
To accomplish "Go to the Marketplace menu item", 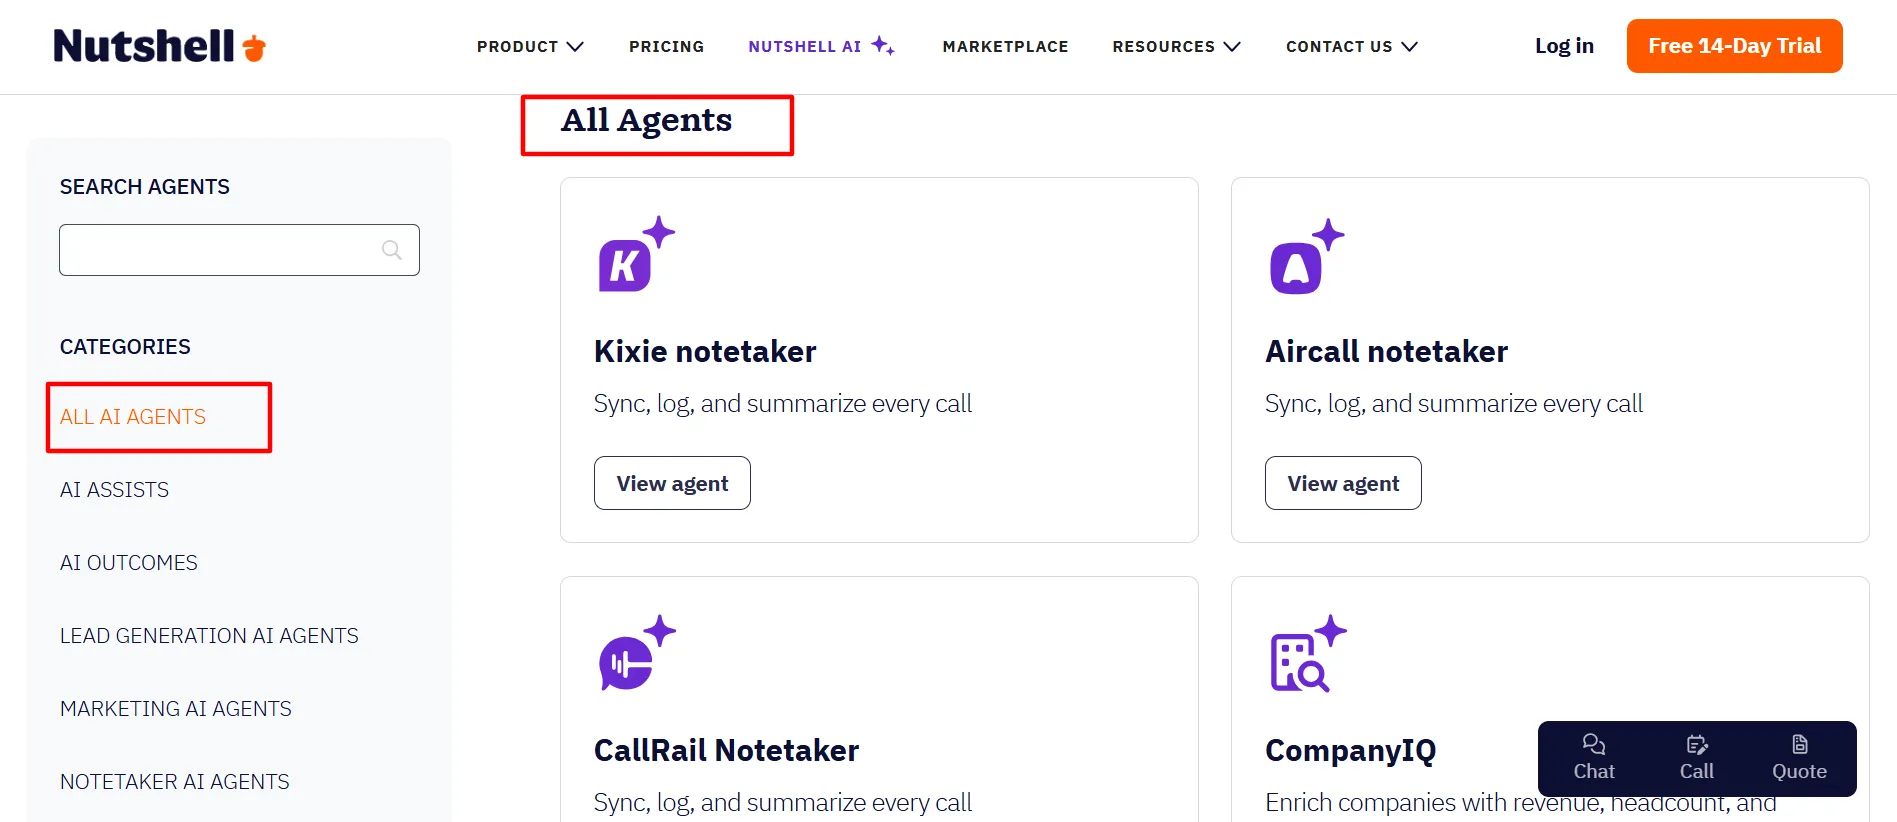I will pyautogui.click(x=1005, y=46).
